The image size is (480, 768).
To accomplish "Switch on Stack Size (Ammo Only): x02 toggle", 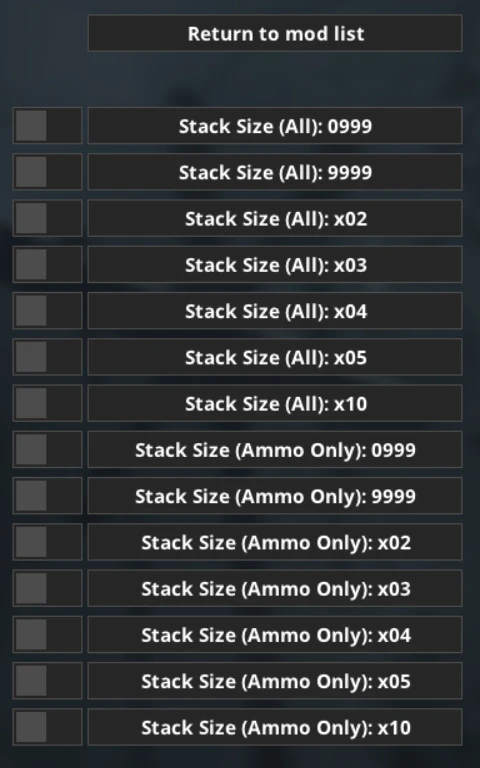I will click(x=47, y=542).
